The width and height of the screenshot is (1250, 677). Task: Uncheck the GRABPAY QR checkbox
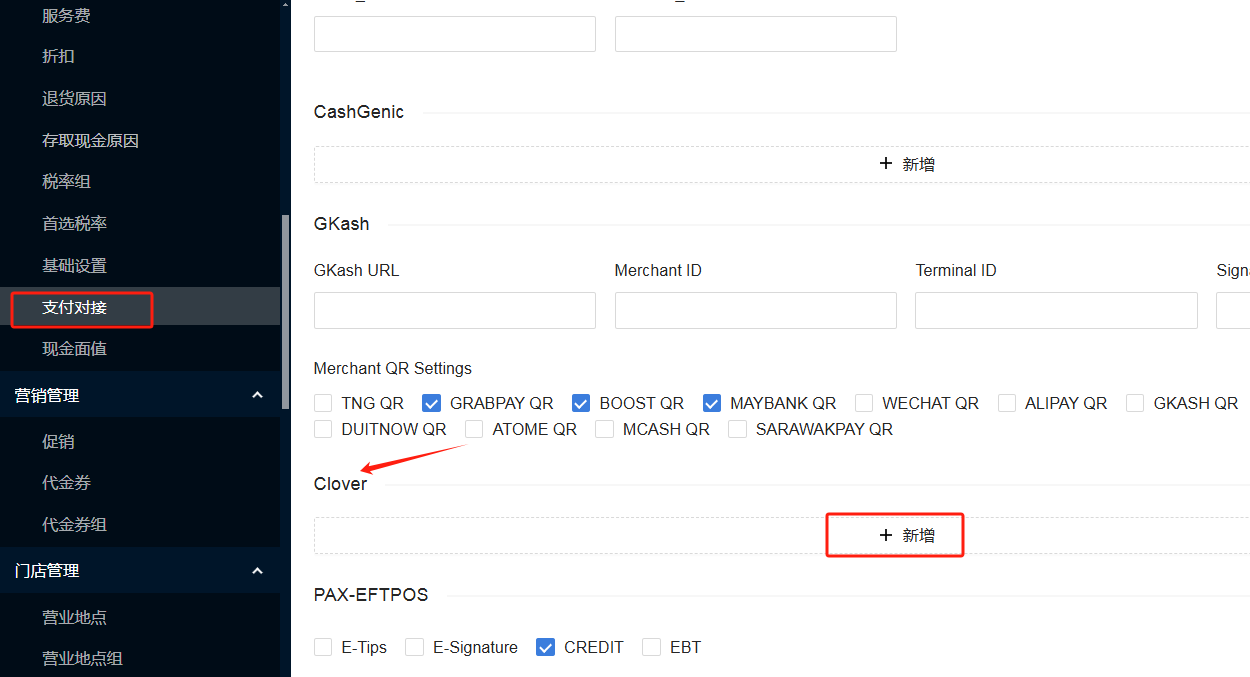pyautogui.click(x=432, y=403)
